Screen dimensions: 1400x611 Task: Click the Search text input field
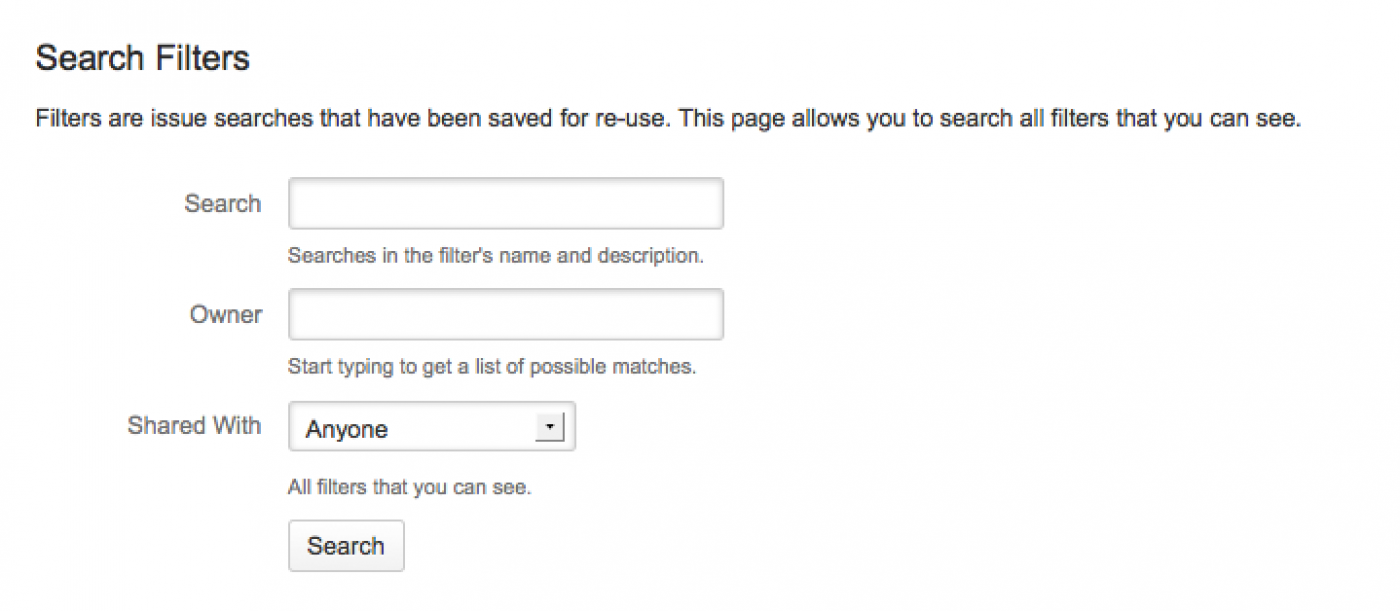coord(505,204)
